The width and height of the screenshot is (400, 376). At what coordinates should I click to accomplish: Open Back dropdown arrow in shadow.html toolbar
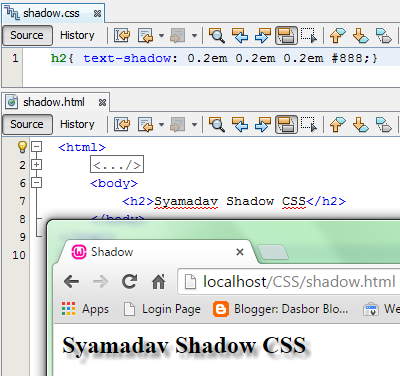click(161, 125)
